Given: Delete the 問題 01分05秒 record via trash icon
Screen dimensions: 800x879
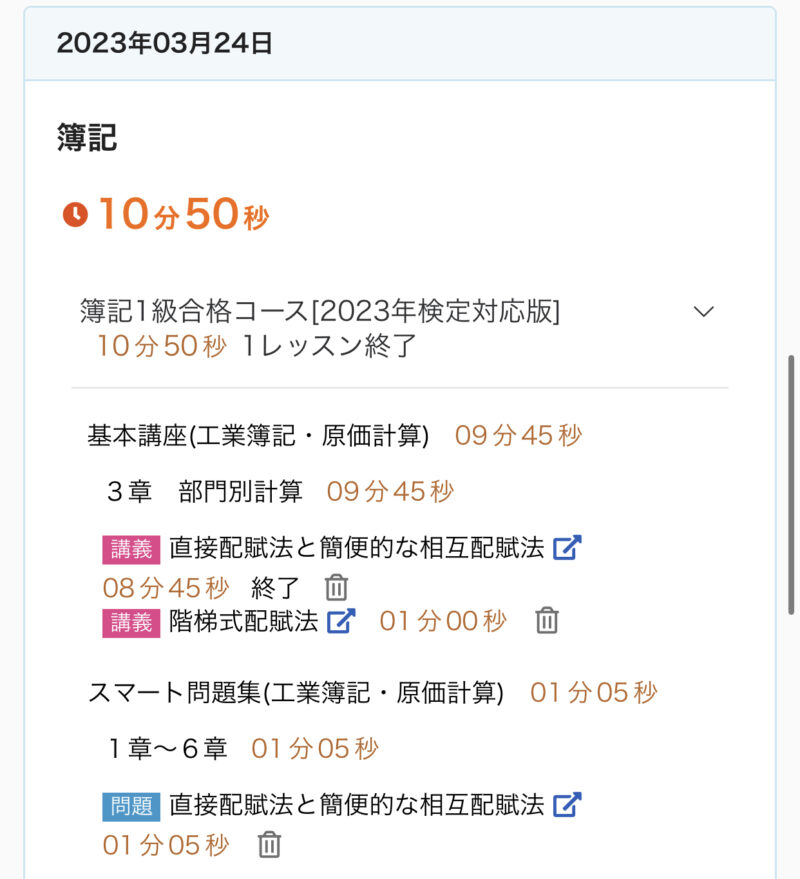Looking at the screenshot, I should [x=268, y=845].
